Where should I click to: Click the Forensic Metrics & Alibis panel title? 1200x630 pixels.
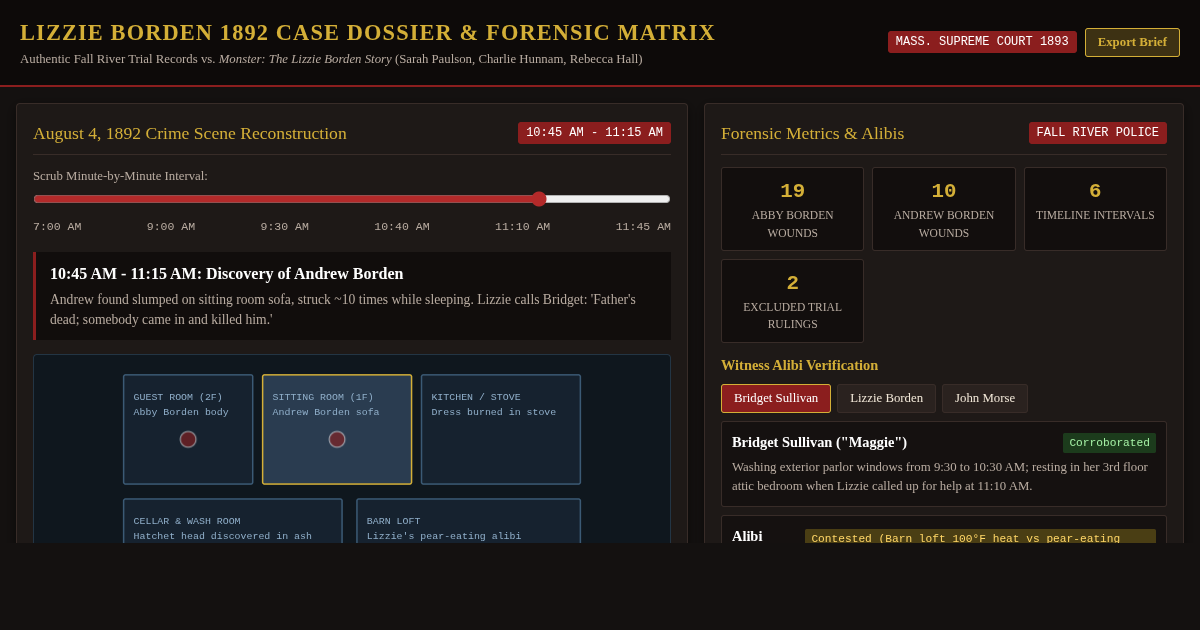813,133
